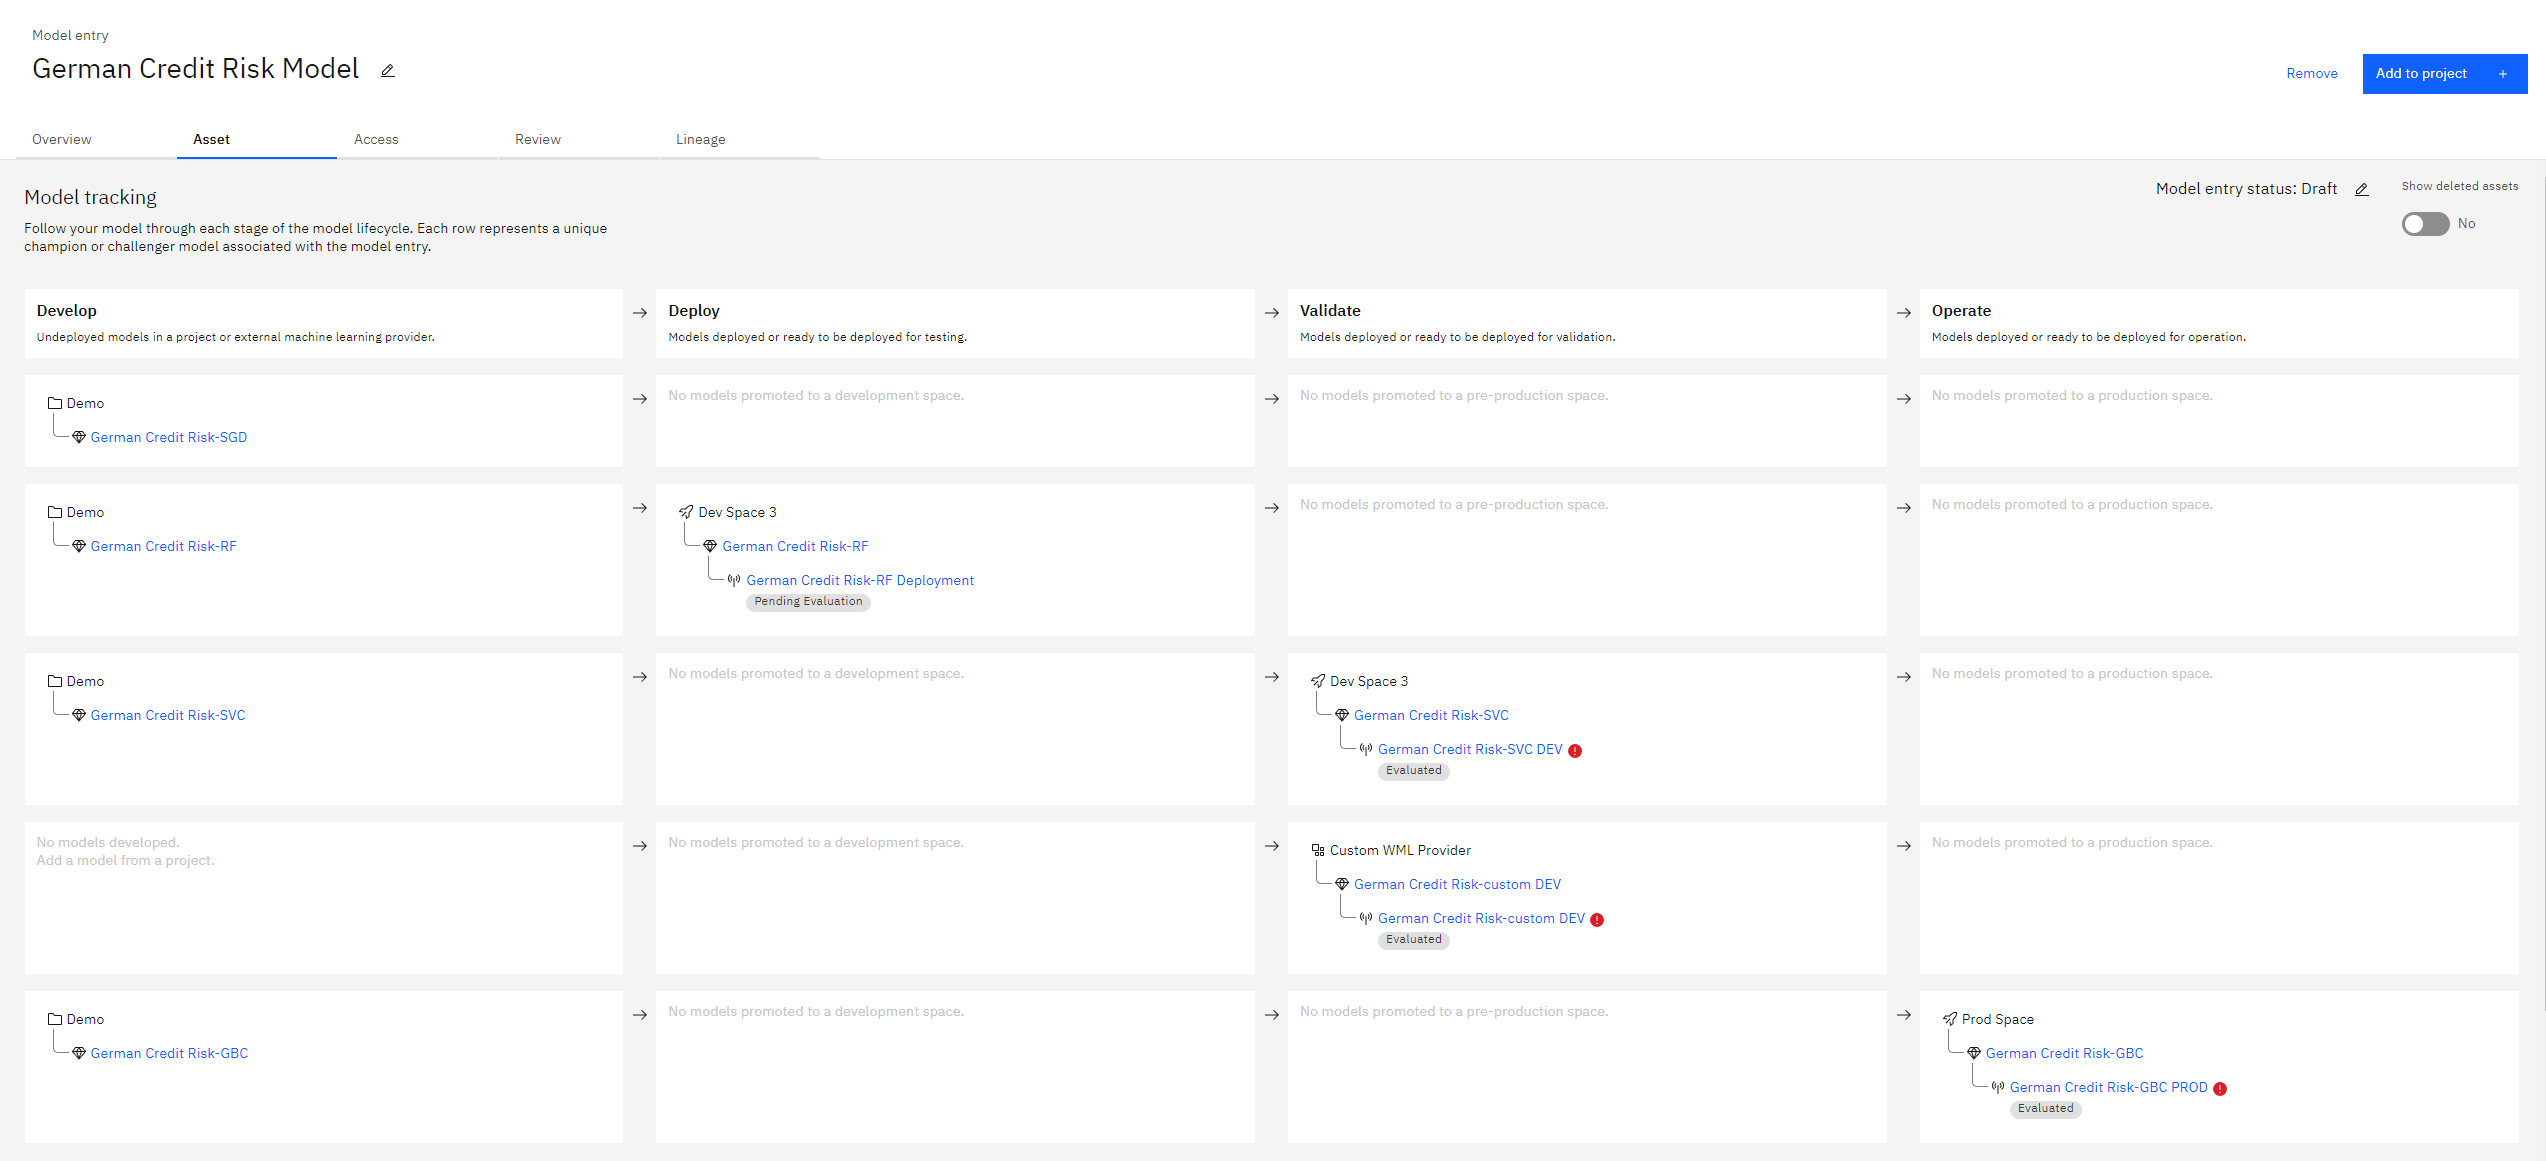Click the rocket icon next to Dev Space 3 in Deploy
2546x1161 pixels.
(686, 513)
